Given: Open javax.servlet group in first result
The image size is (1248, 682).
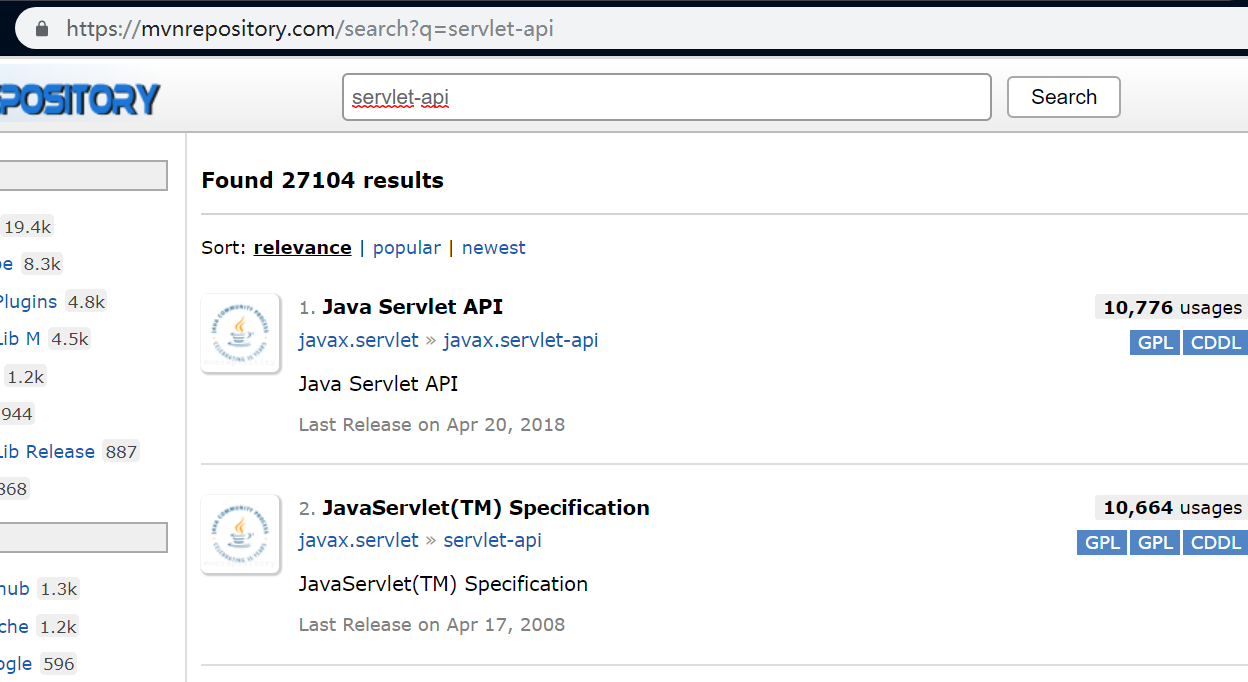Looking at the screenshot, I should 358,340.
